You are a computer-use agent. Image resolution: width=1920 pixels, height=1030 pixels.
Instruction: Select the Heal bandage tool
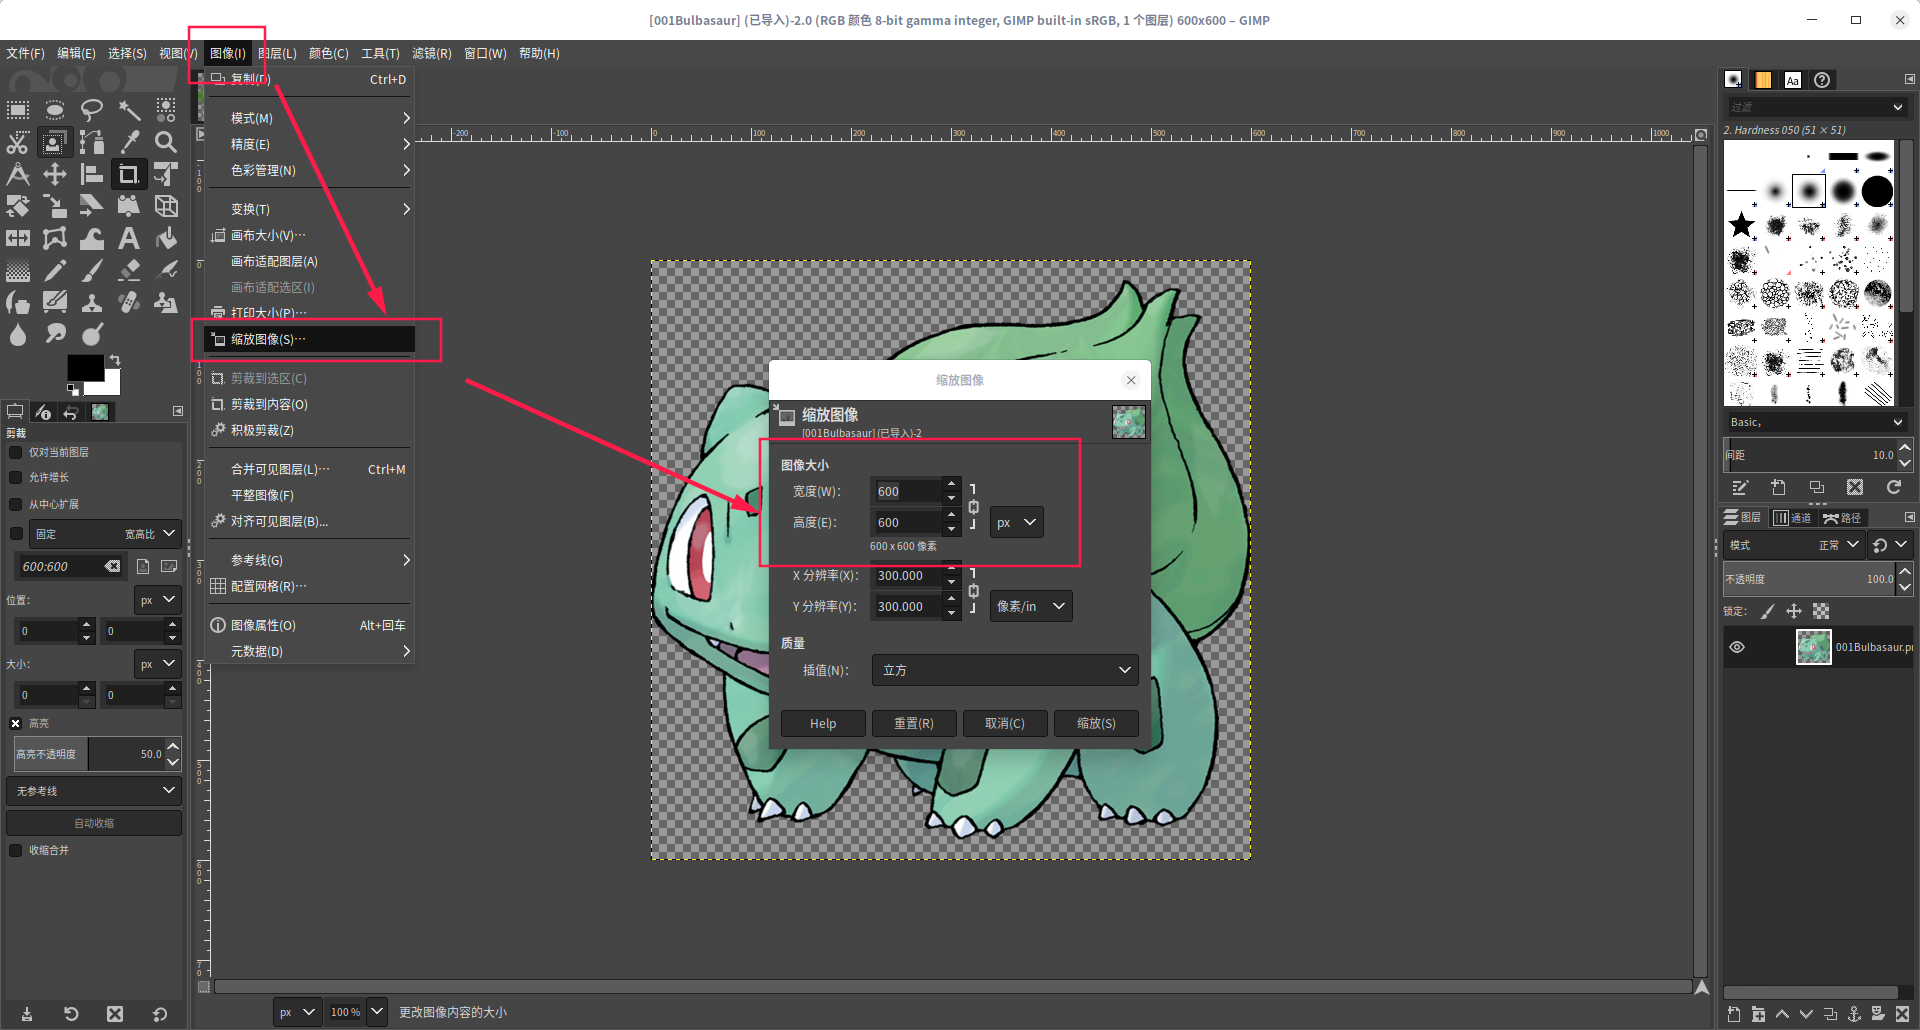(129, 302)
